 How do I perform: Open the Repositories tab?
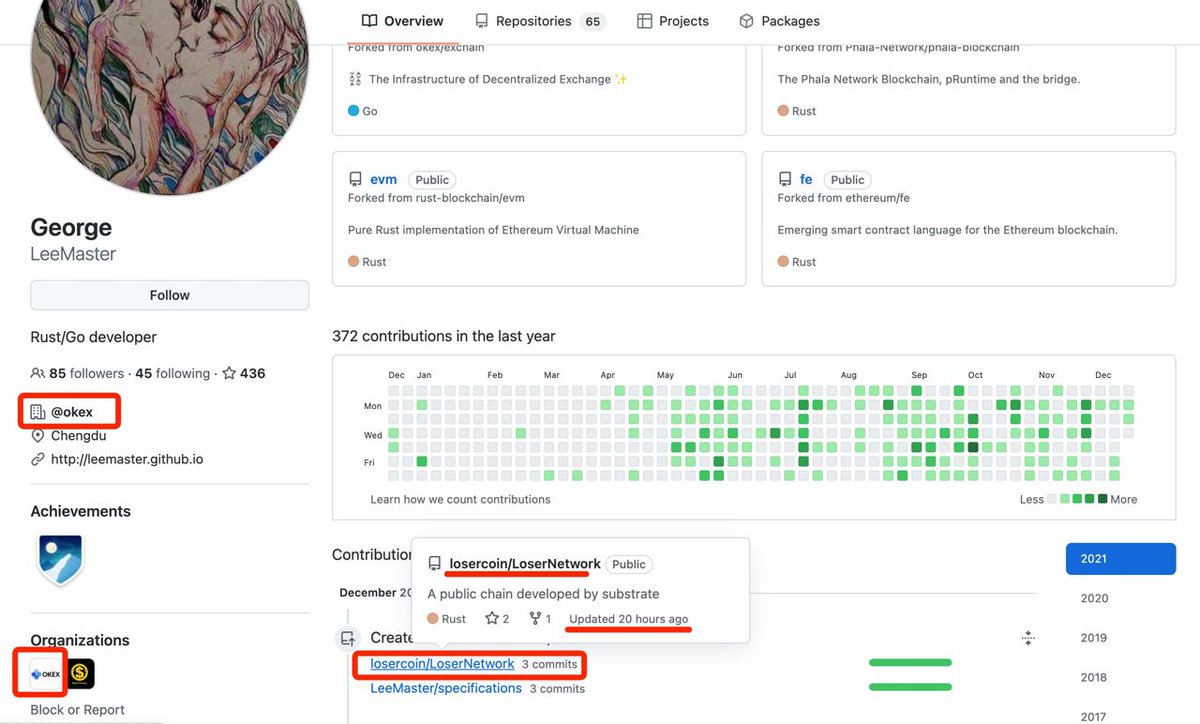pos(540,21)
